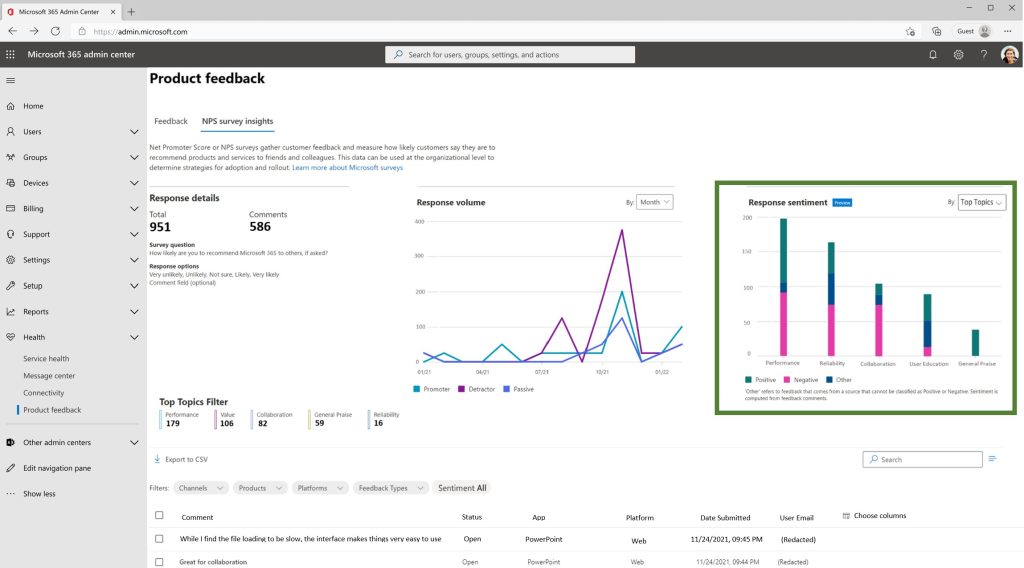Image resolution: width=1024 pixels, height=568 pixels.
Task: Click the Export to CSV download icon
Action: [157, 459]
